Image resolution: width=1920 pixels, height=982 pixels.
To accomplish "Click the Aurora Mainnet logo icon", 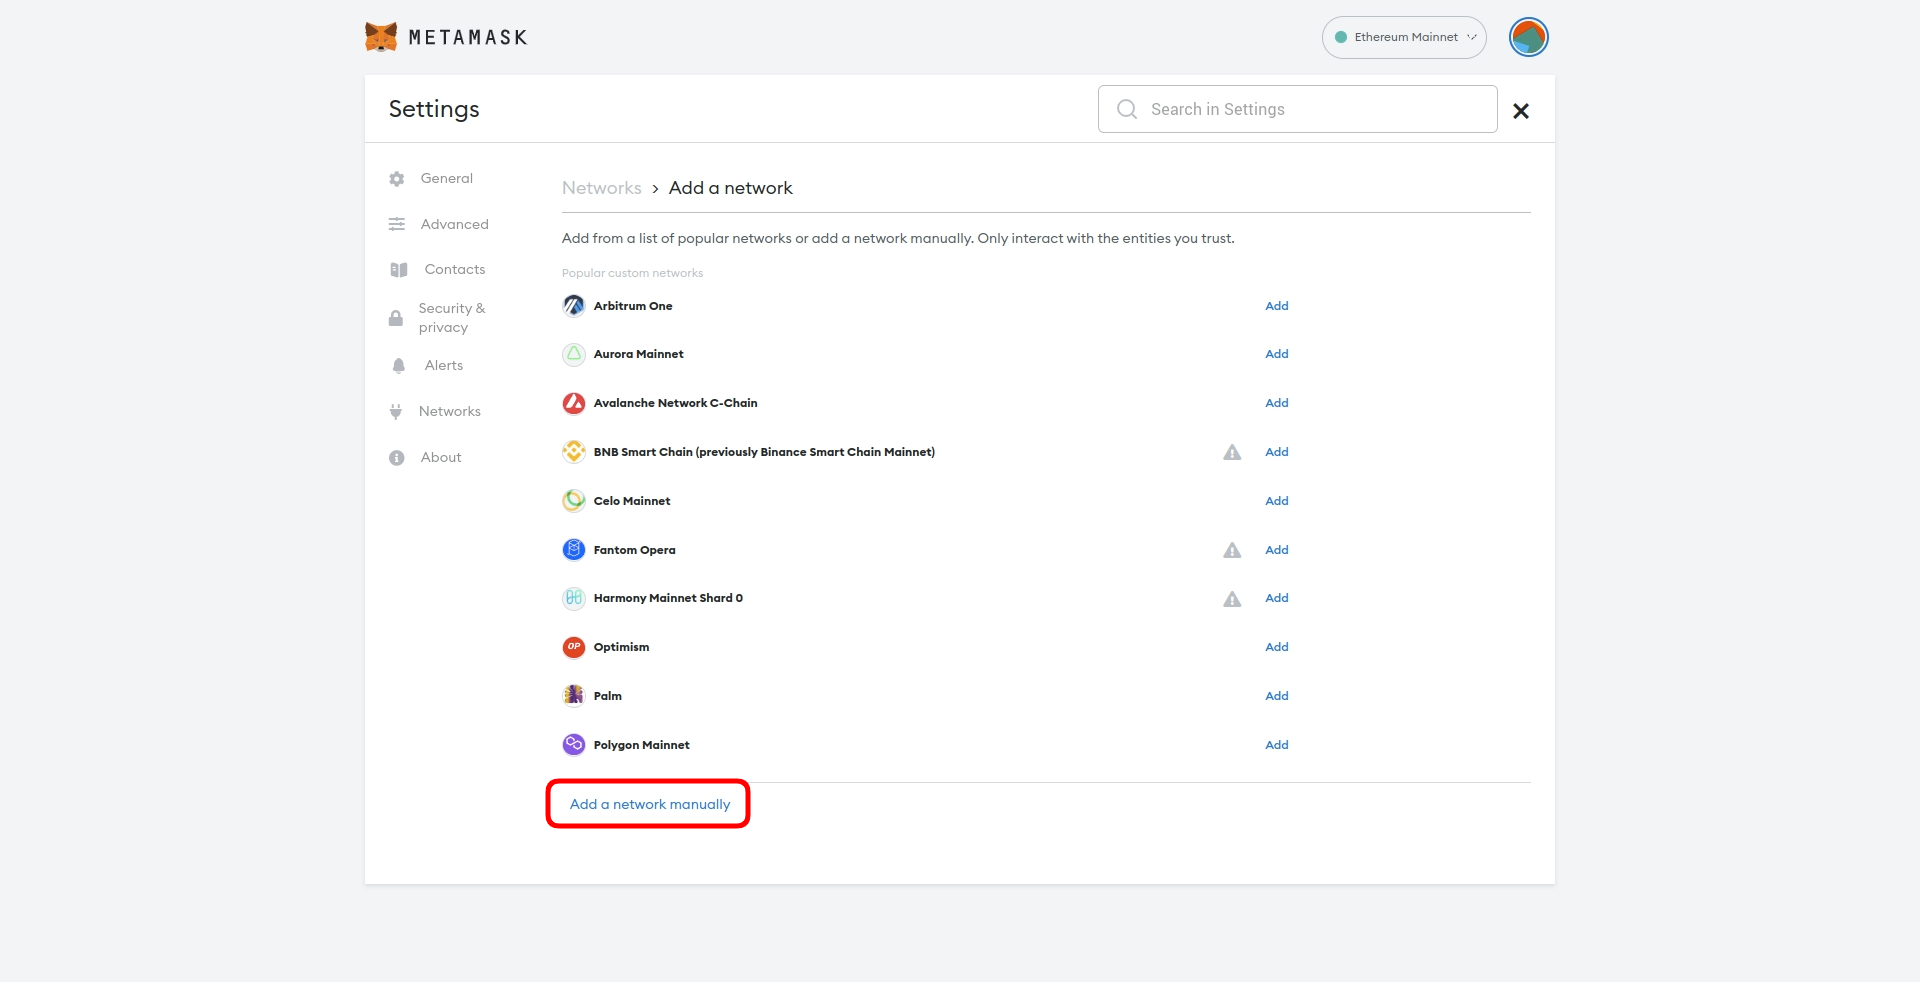I will [x=574, y=354].
